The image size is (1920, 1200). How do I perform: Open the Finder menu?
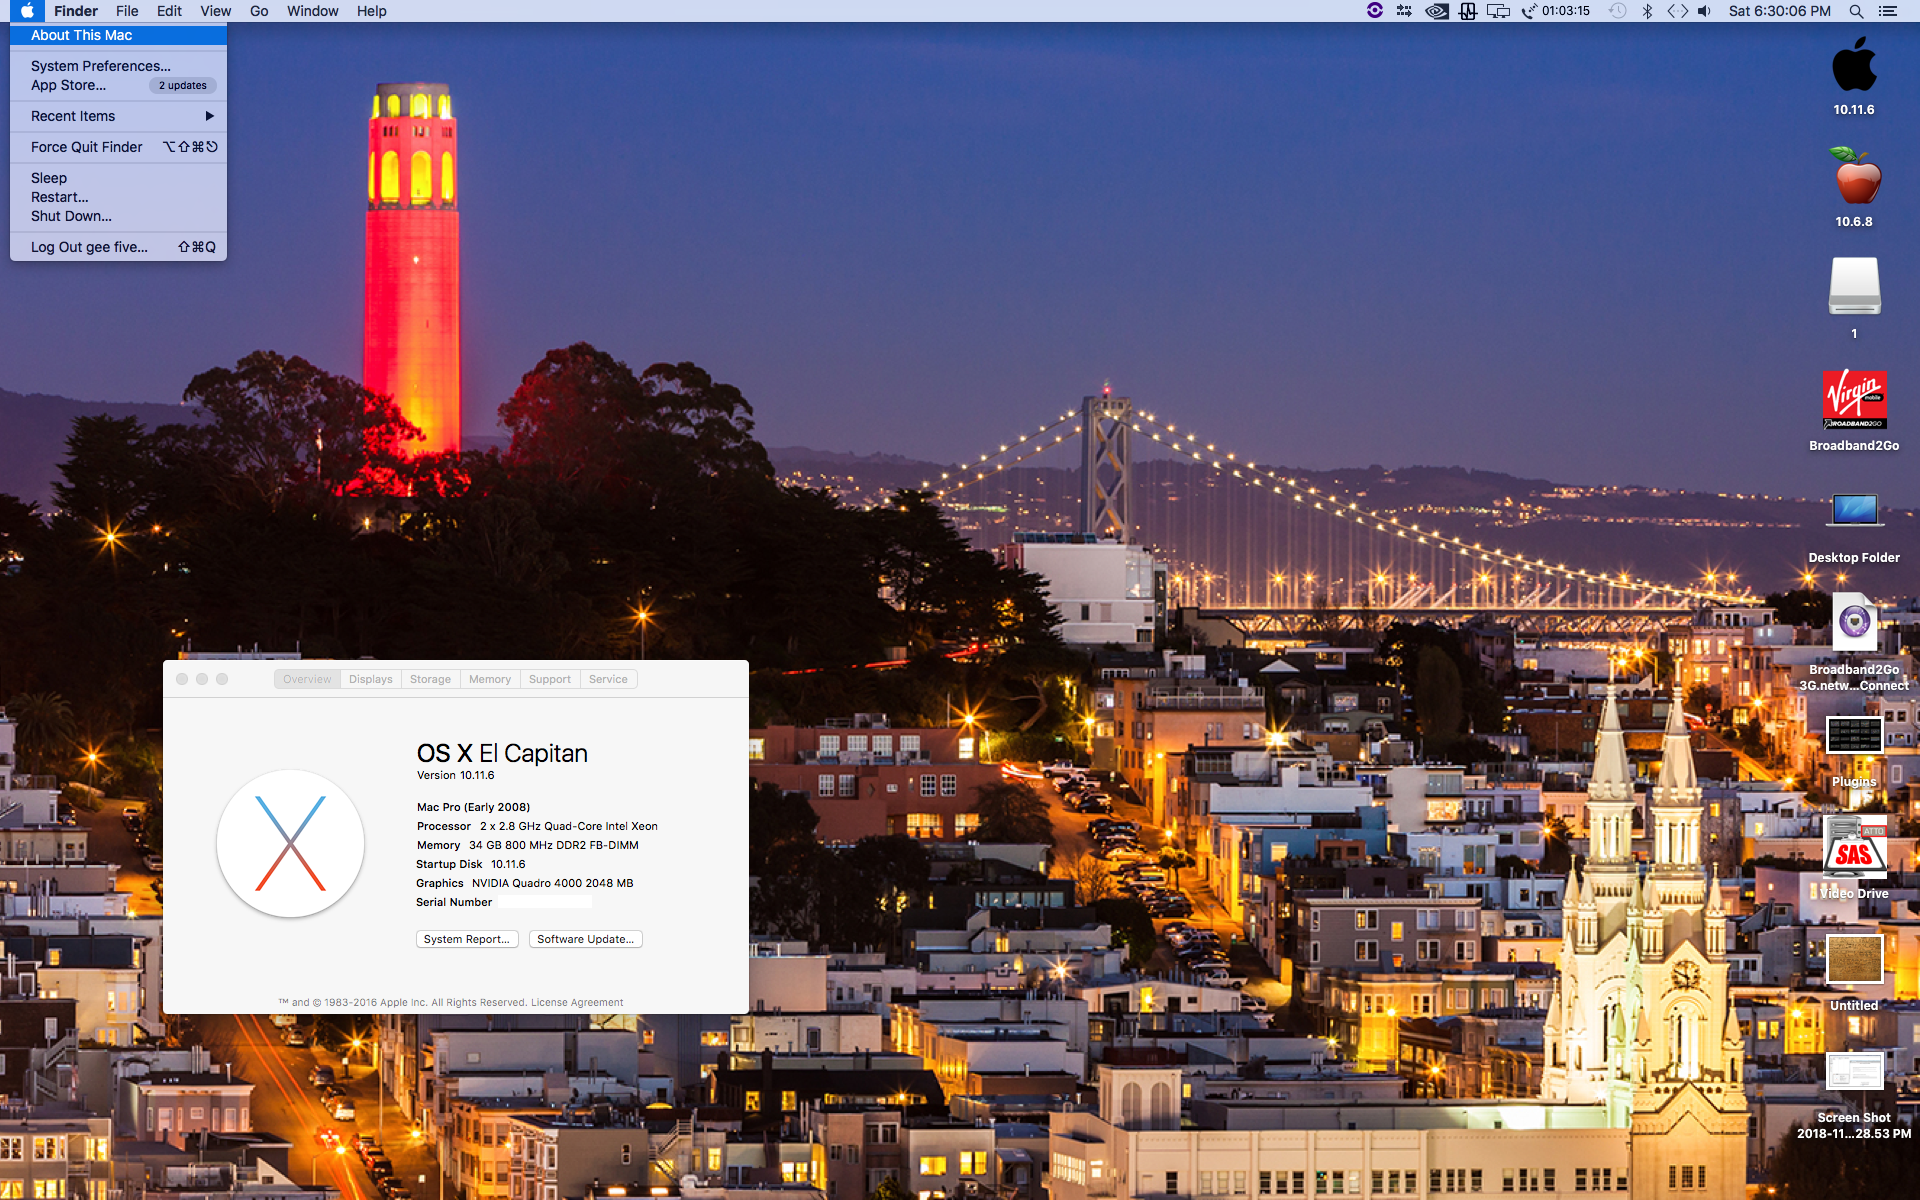point(76,11)
